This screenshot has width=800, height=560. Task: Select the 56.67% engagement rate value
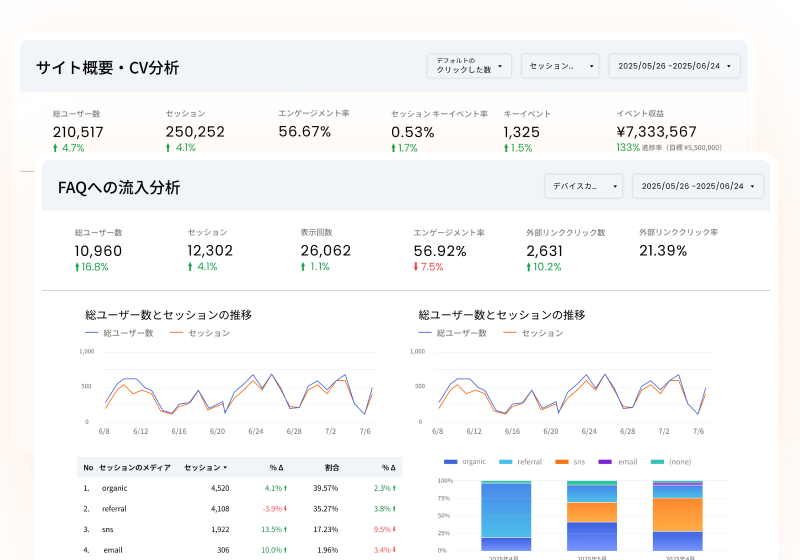tap(305, 132)
